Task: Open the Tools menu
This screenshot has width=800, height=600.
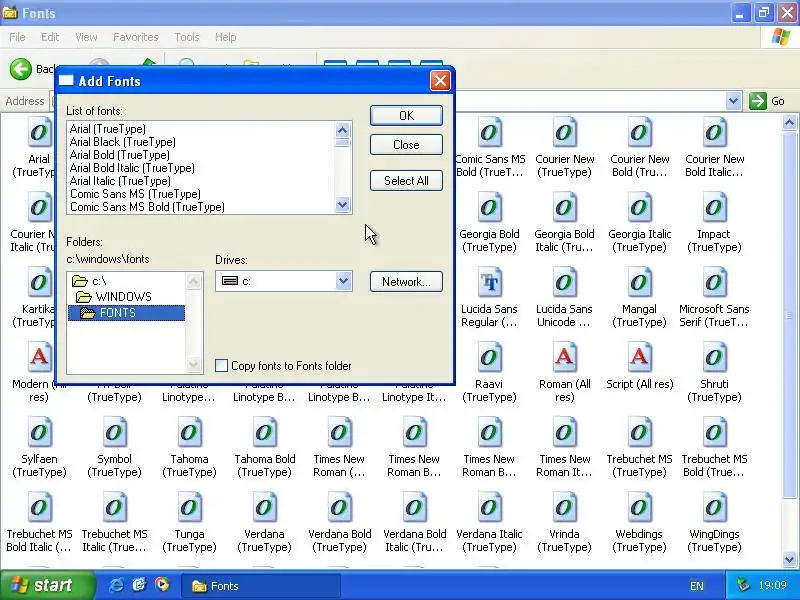Action: 187,37
